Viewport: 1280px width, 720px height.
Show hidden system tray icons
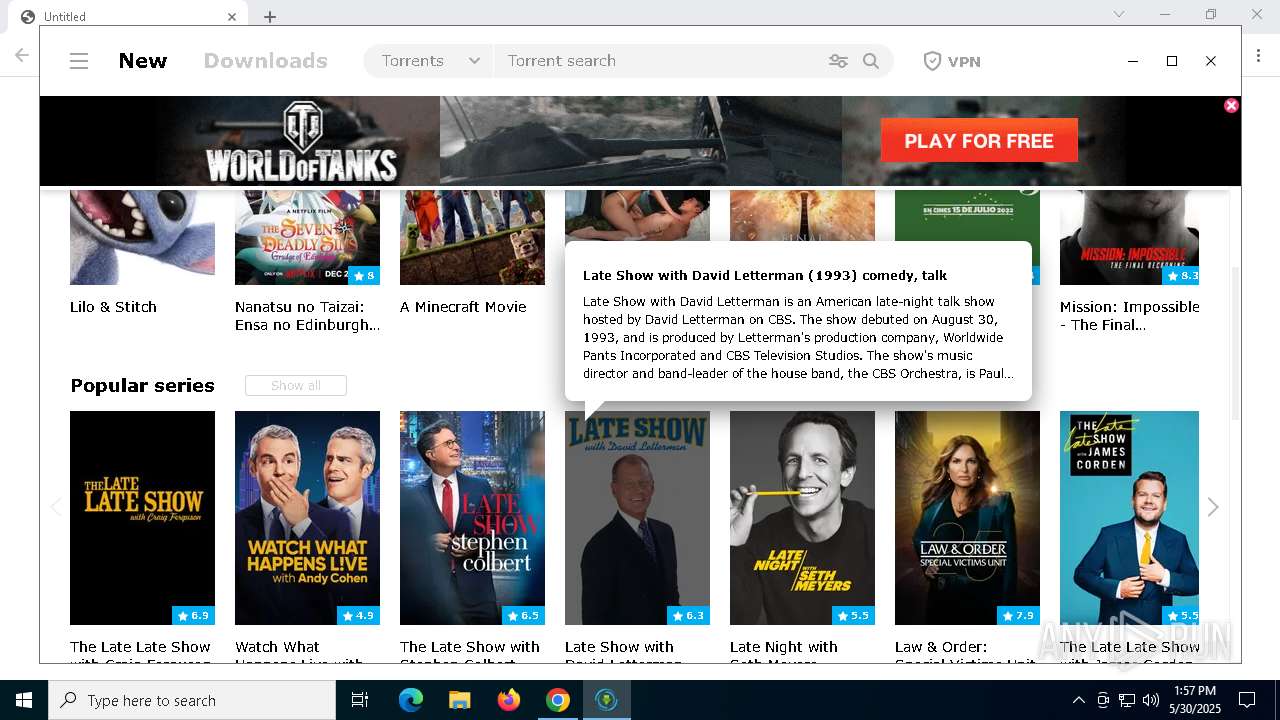[1078, 700]
